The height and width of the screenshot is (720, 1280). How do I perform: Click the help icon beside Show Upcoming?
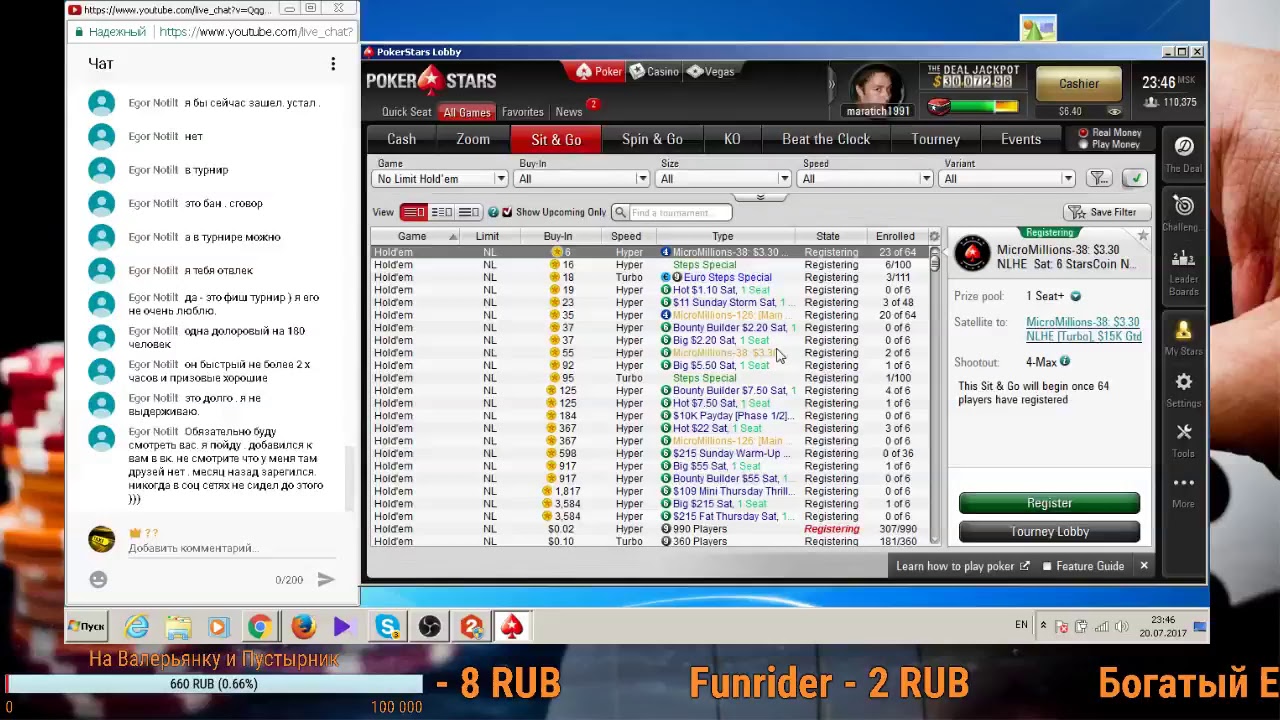tap(493, 212)
